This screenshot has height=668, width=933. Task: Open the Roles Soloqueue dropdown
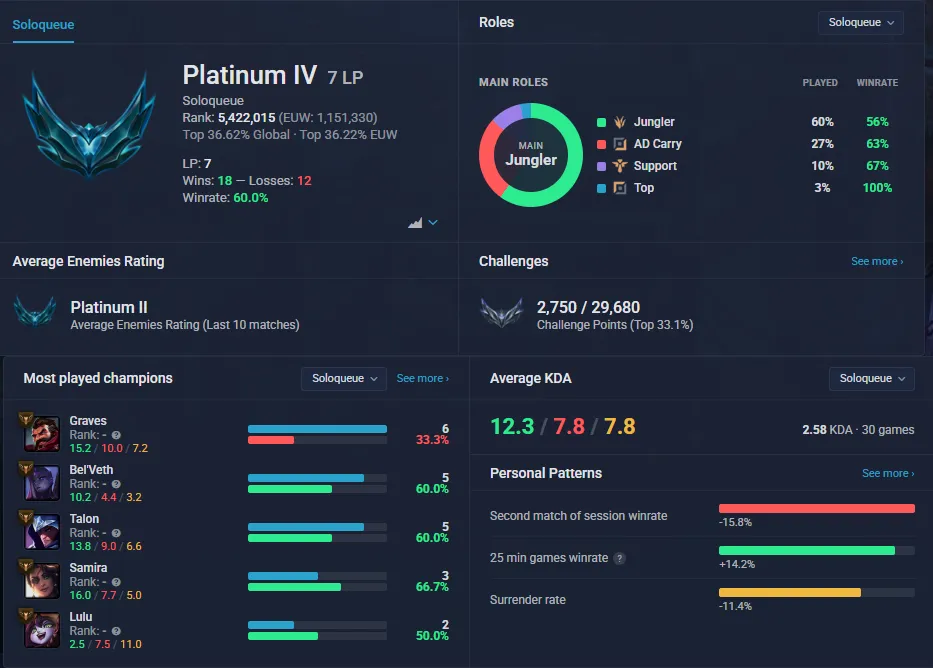(860, 23)
